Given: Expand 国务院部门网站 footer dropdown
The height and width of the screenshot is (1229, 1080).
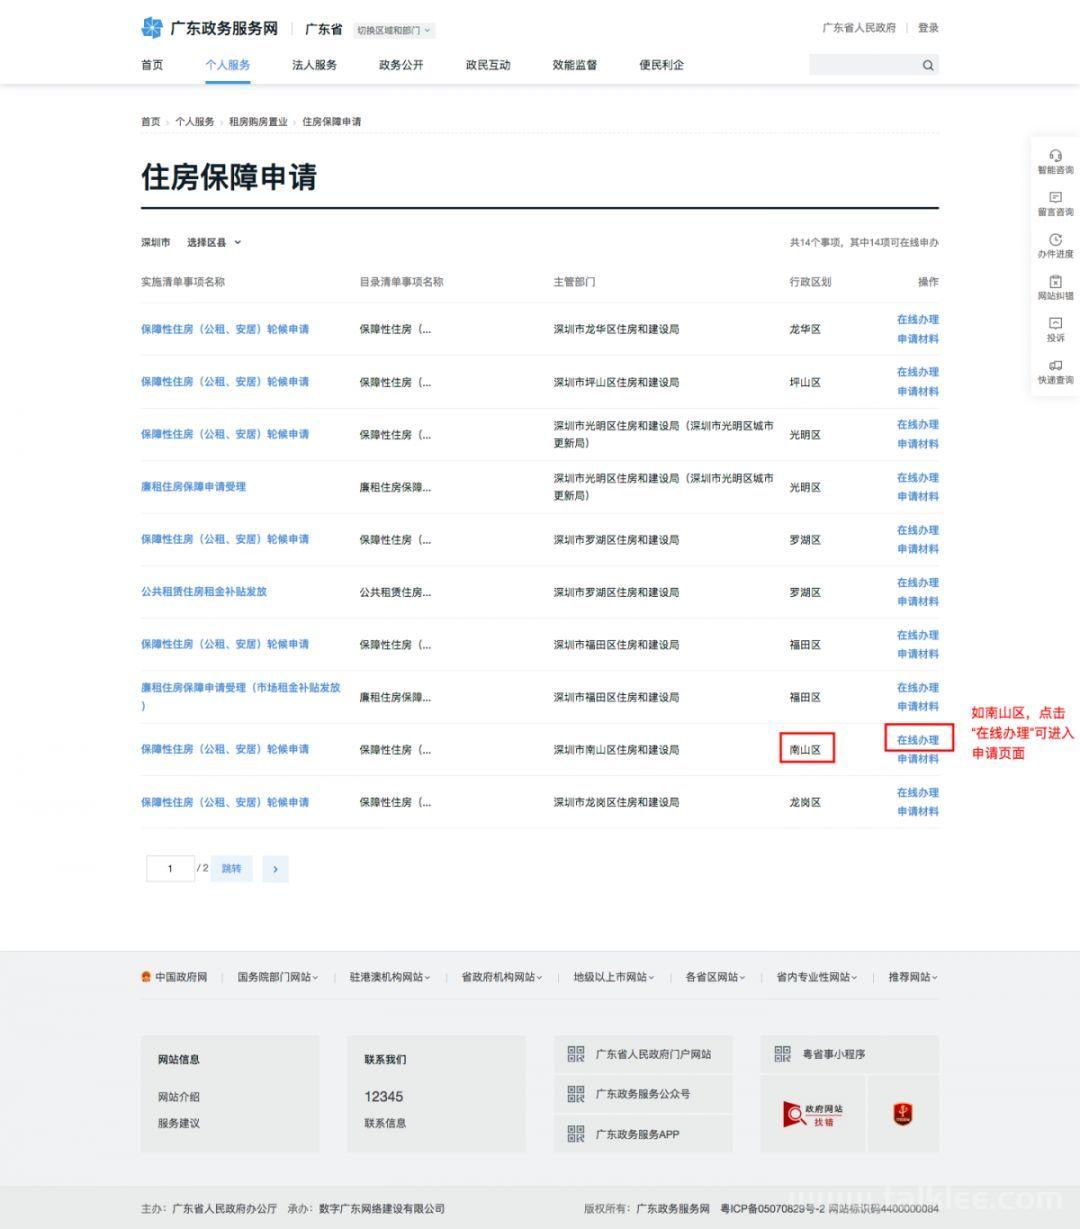Looking at the screenshot, I should coord(277,977).
